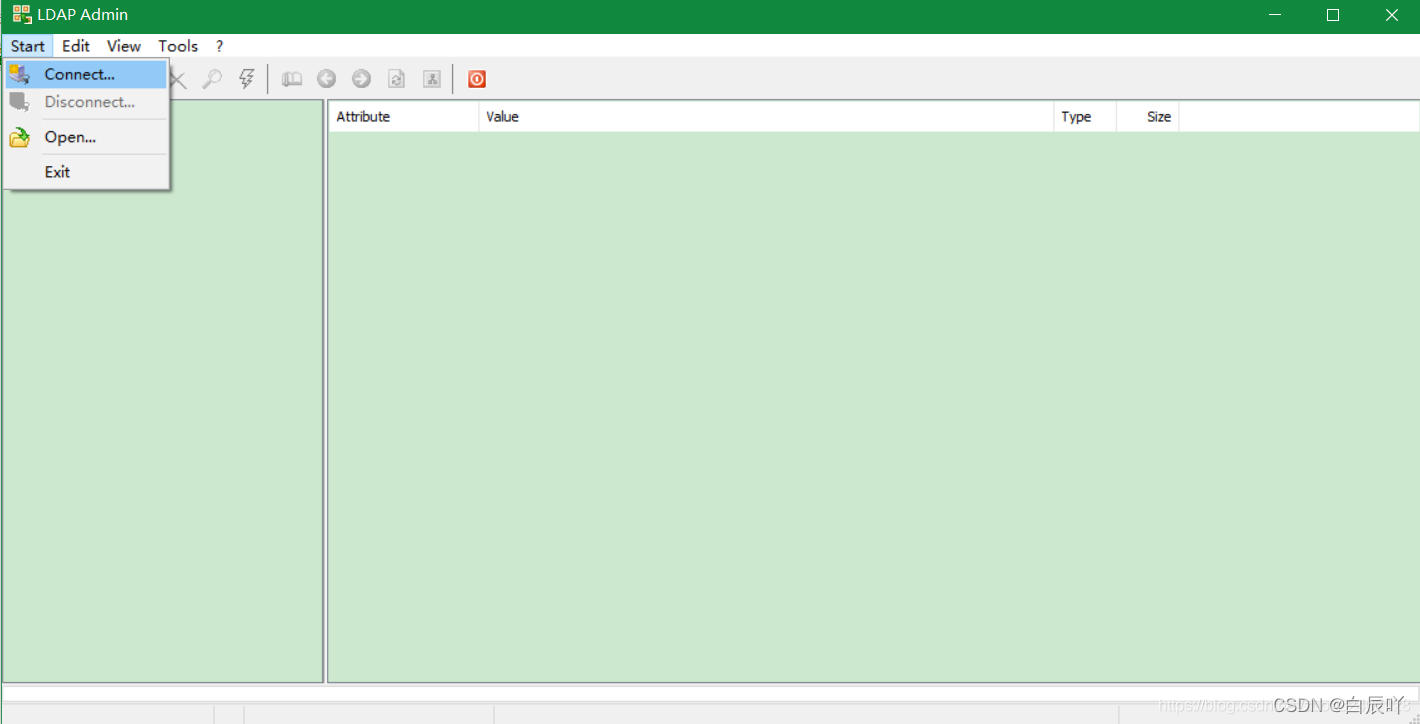Open the Edit menu

(x=76, y=46)
